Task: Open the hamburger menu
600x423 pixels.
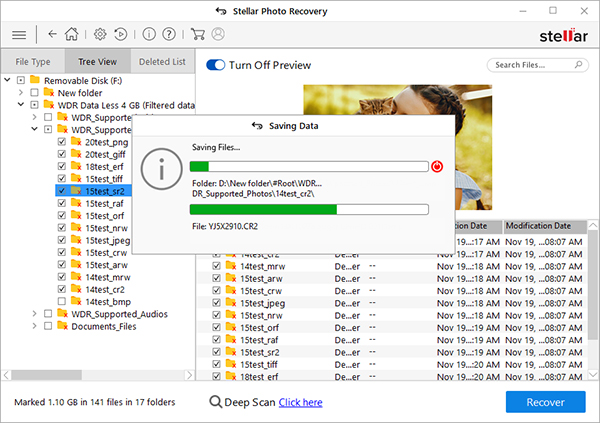Action: coord(19,35)
